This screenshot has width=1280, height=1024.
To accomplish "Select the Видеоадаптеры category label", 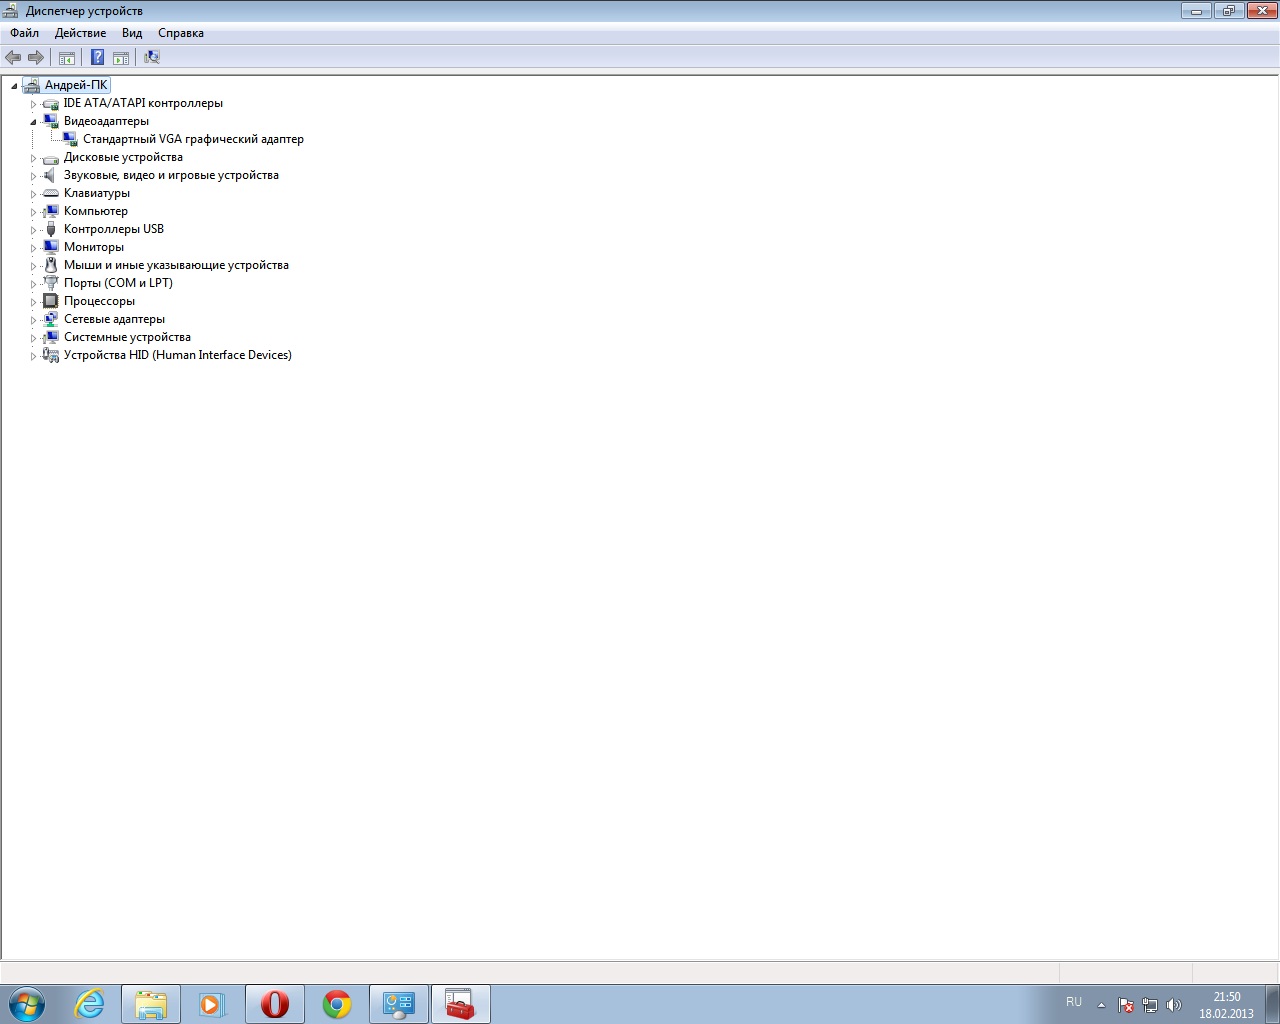I will tap(106, 121).
